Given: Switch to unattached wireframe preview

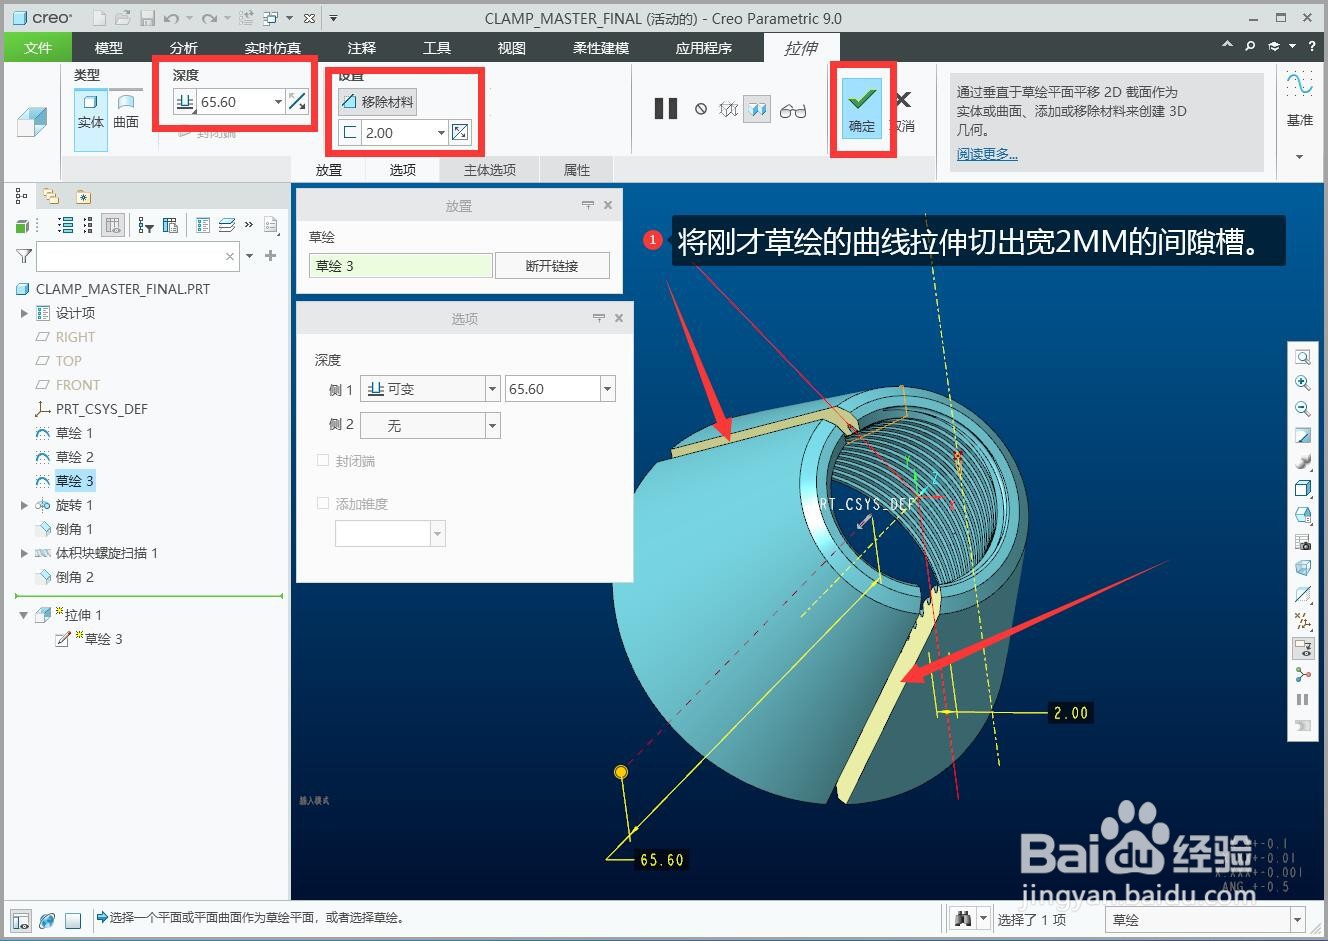Looking at the screenshot, I should point(728,109).
